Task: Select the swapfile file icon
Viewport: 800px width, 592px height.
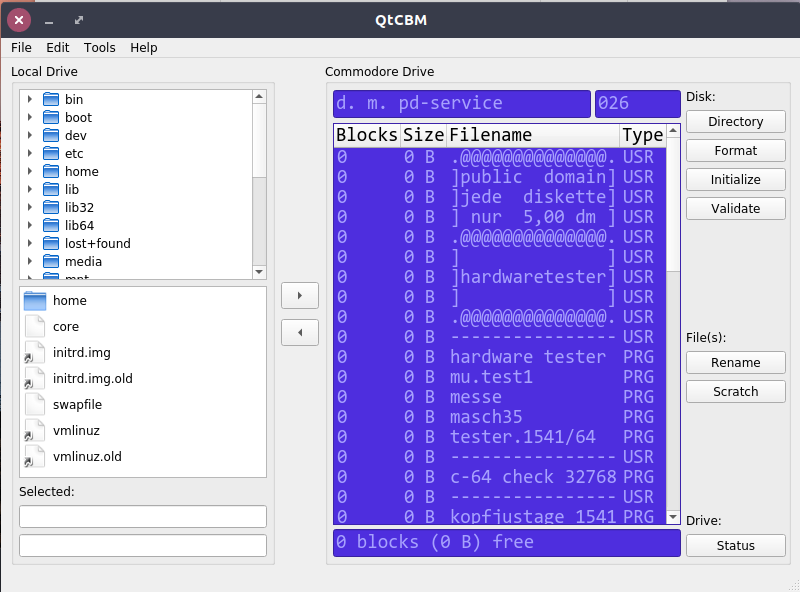Action: [35, 405]
